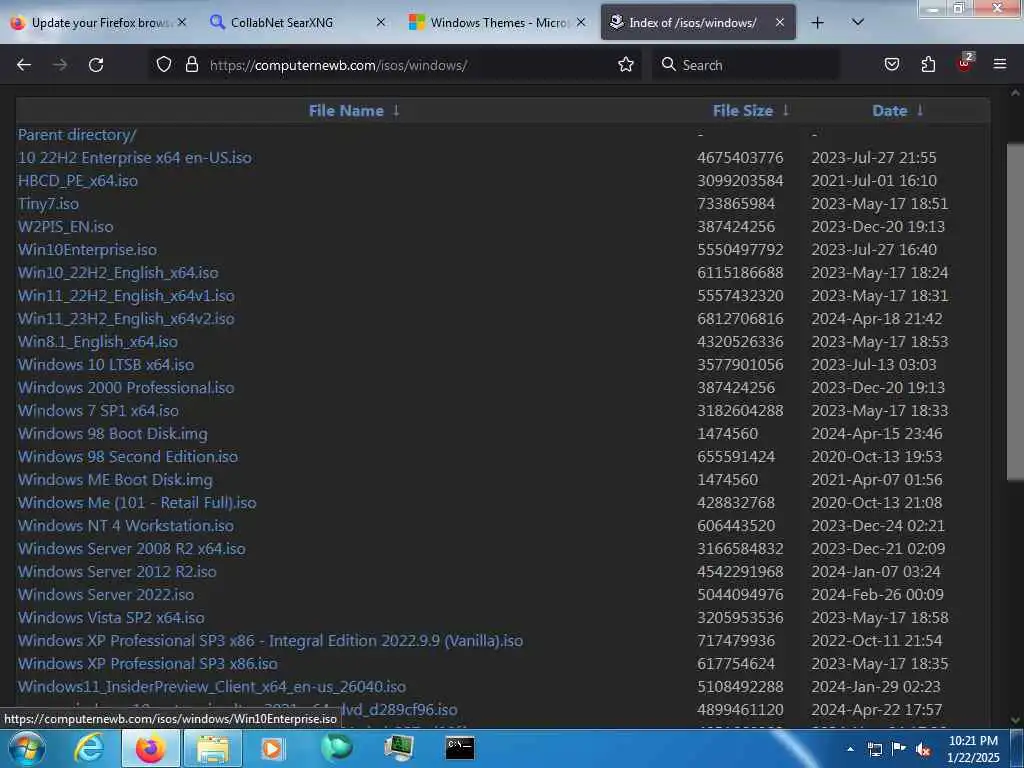Open the tracking protection shield icon
Screen dimensions: 1024x768
(164, 65)
